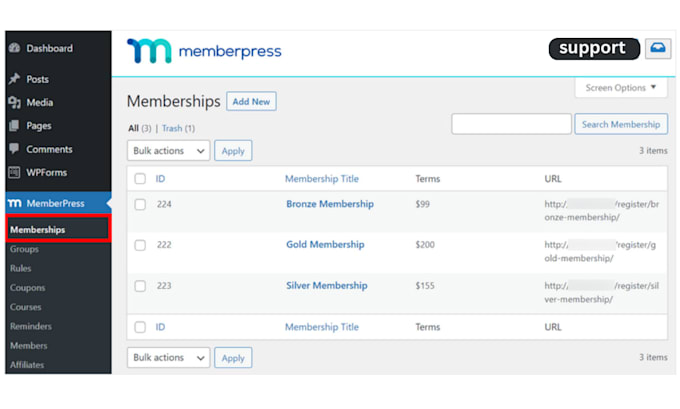Click the Pages icon in sidebar

(x=14, y=126)
